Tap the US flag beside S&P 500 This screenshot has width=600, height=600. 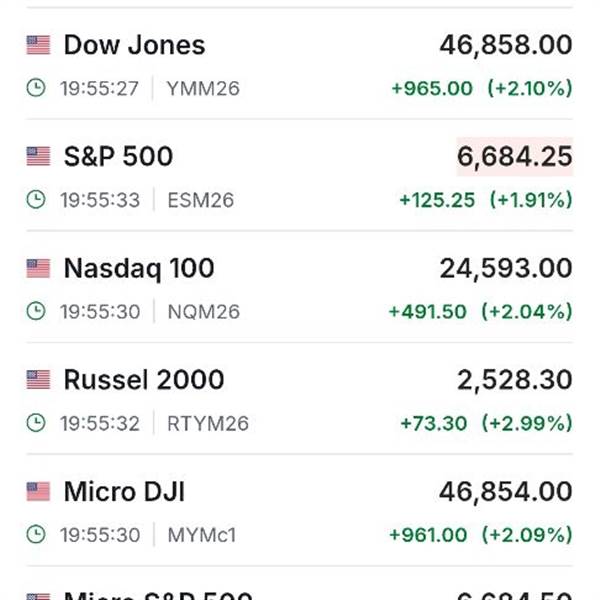38,157
